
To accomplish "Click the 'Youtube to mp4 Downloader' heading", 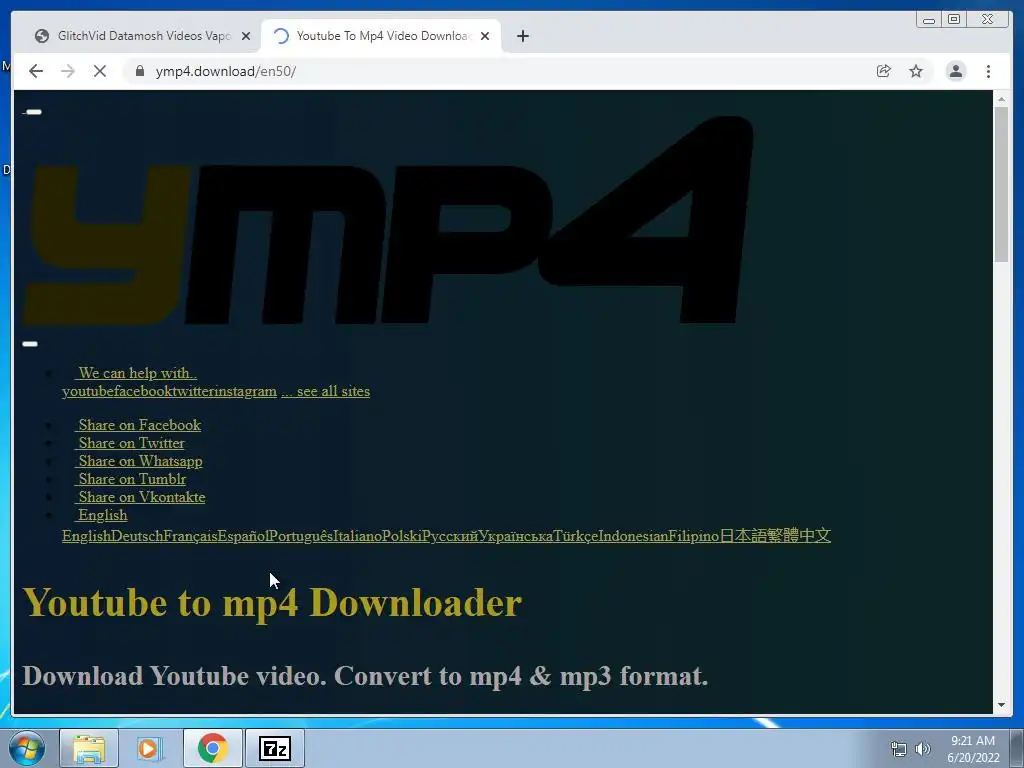I will [x=272, y=602].
